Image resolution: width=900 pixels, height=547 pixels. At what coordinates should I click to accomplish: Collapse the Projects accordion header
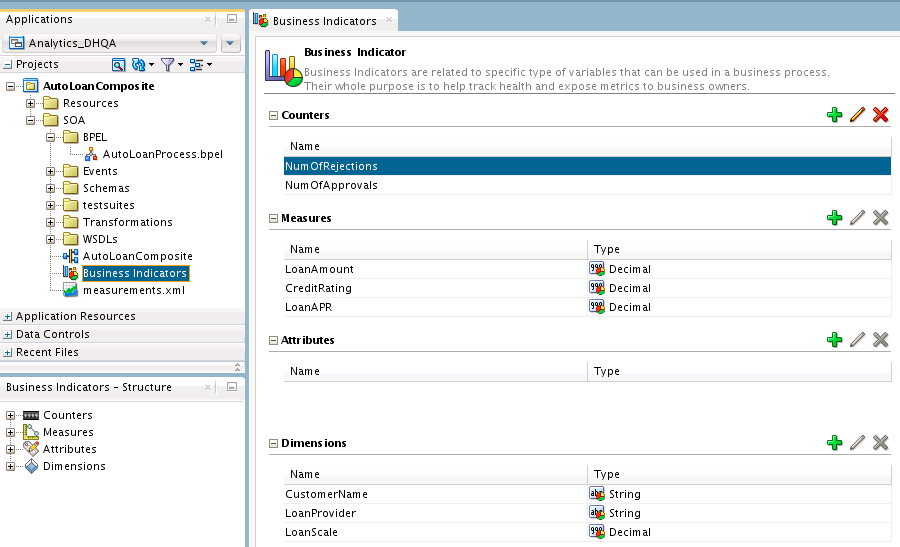[8, 64]
